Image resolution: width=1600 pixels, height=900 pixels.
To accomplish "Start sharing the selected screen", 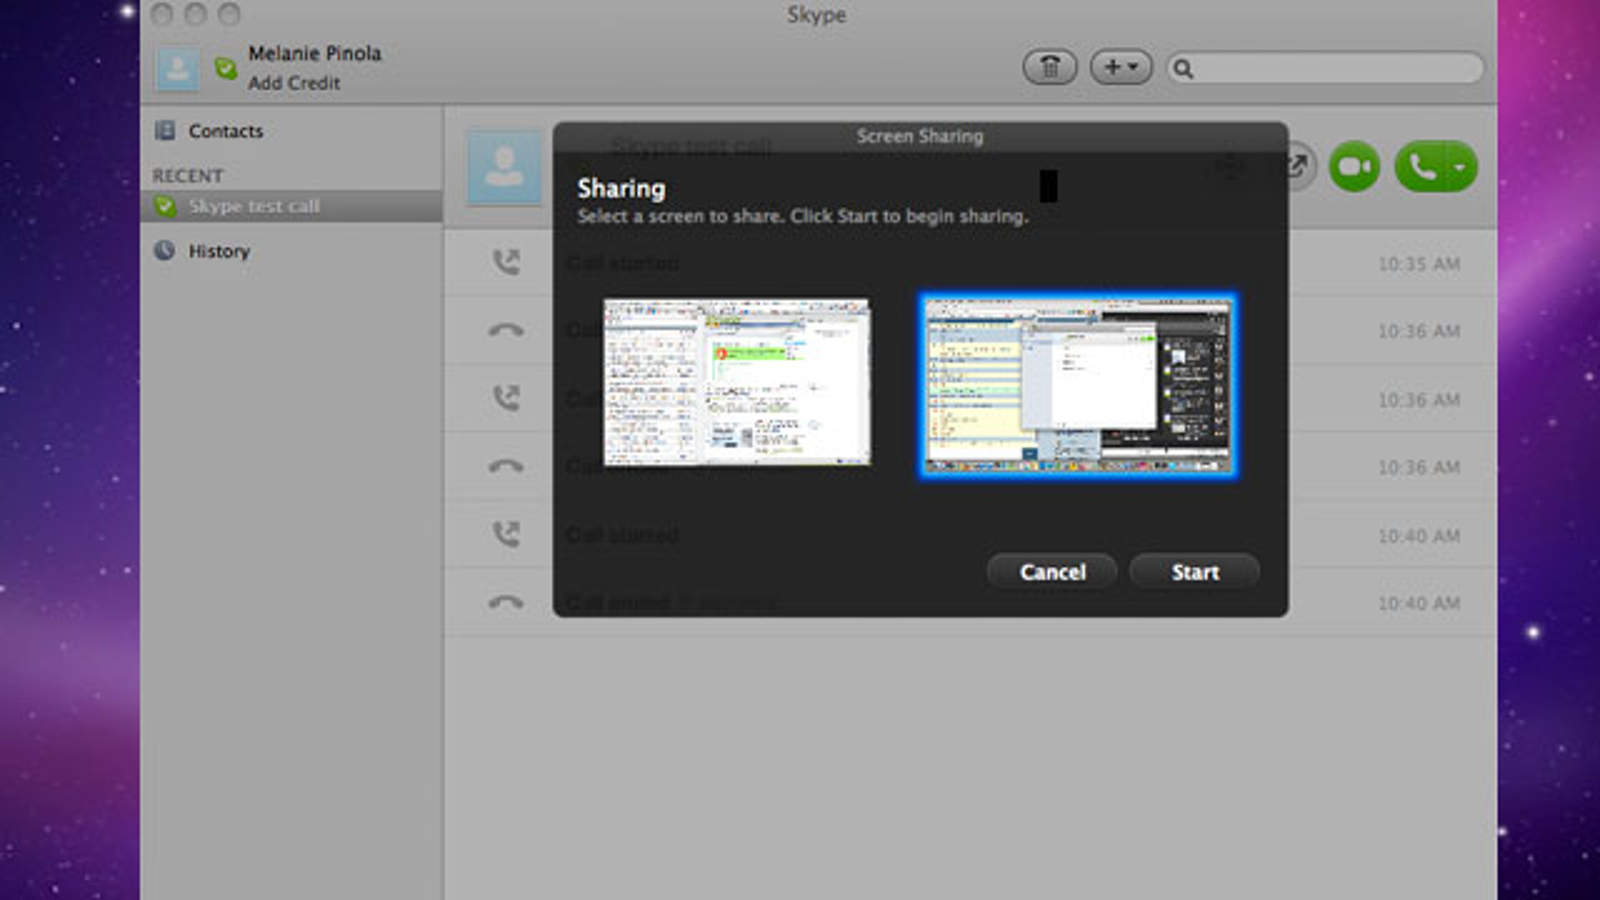I will [x=1194, y=572].
